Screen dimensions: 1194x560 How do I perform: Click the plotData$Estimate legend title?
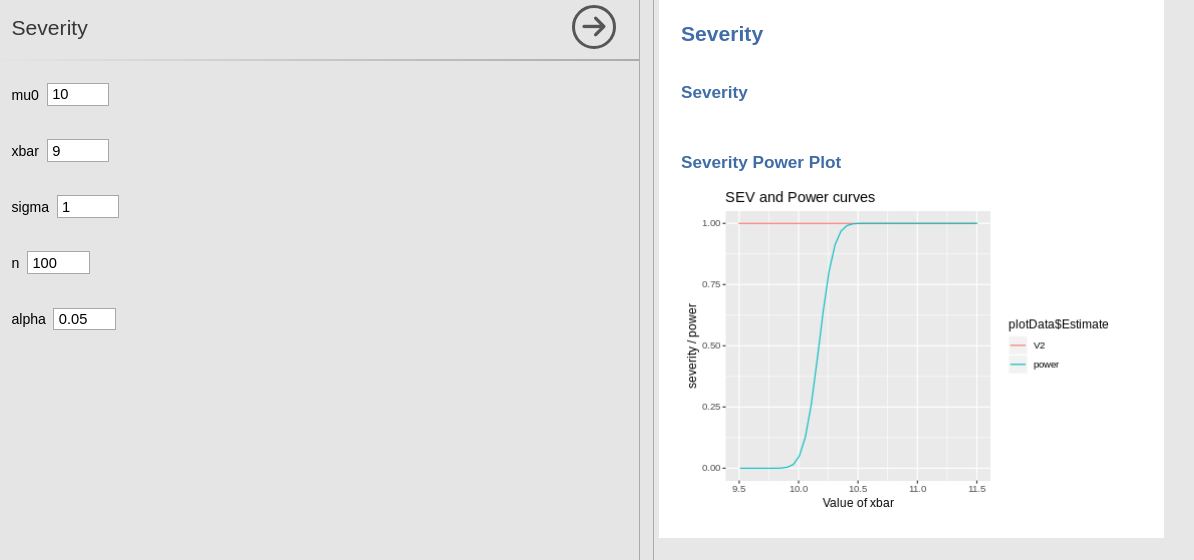(1058, 324)
